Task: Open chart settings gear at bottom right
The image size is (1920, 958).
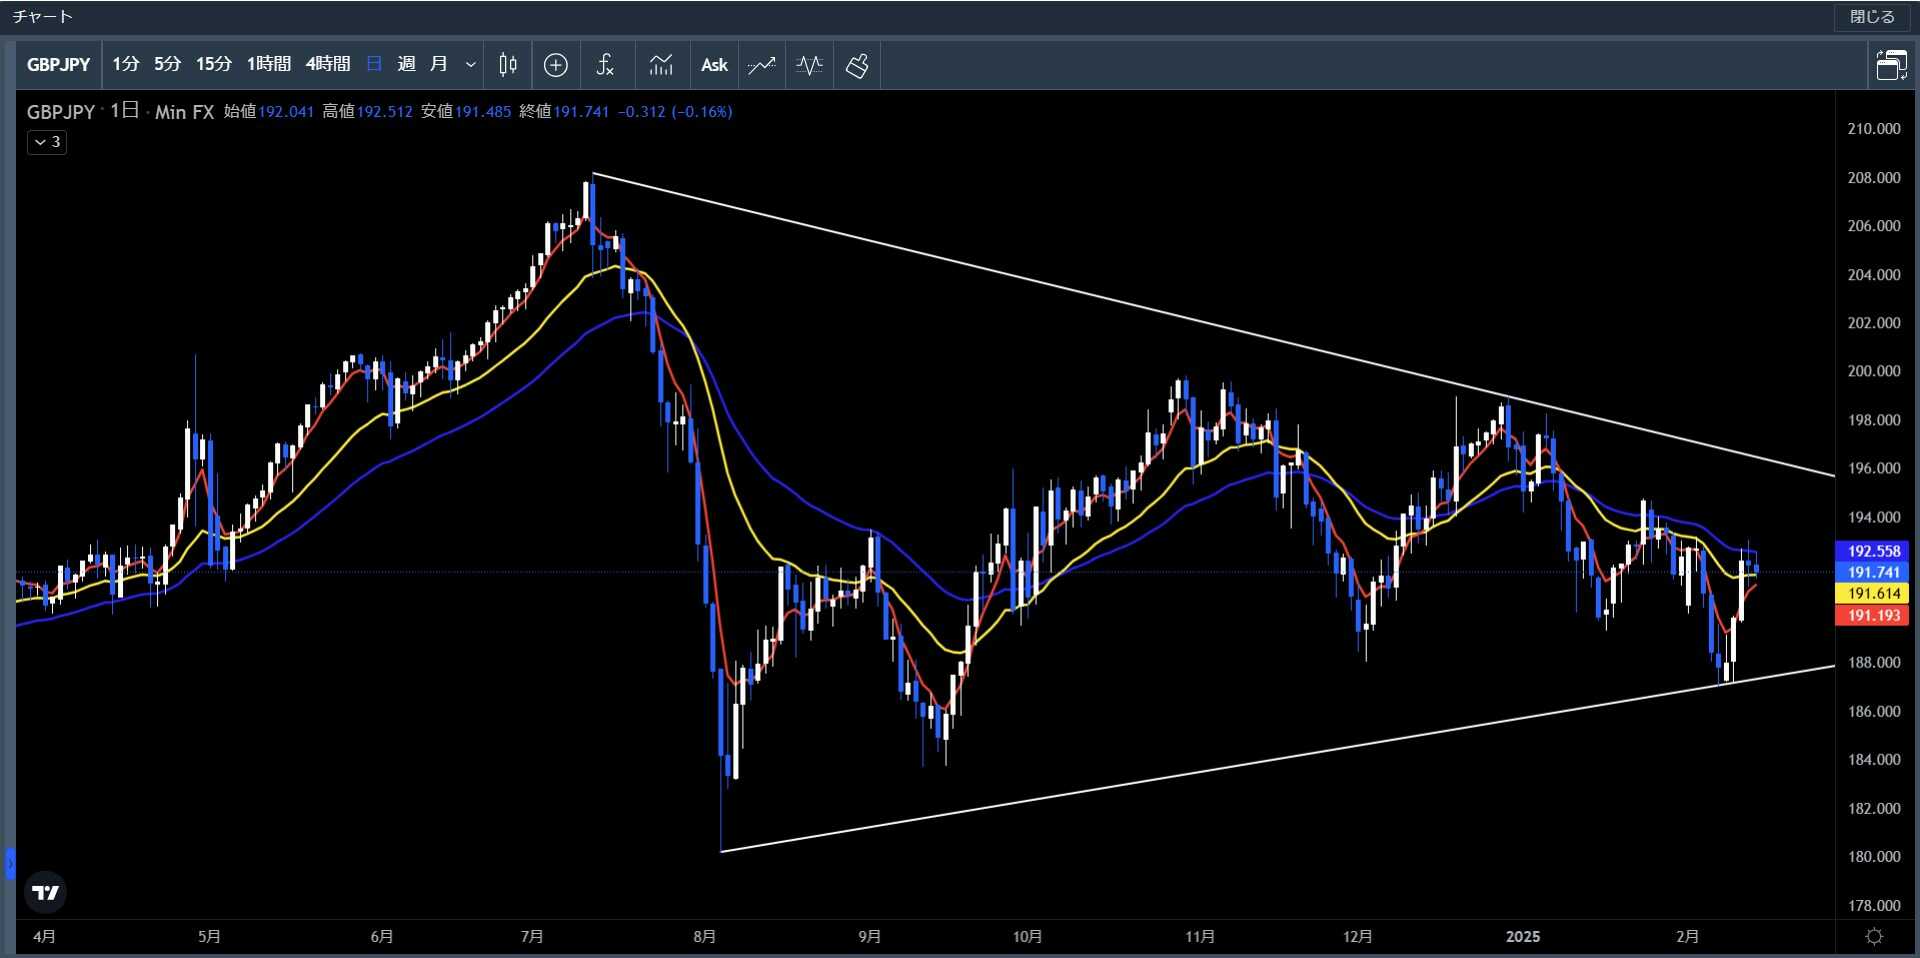Action: (1875, 937)
